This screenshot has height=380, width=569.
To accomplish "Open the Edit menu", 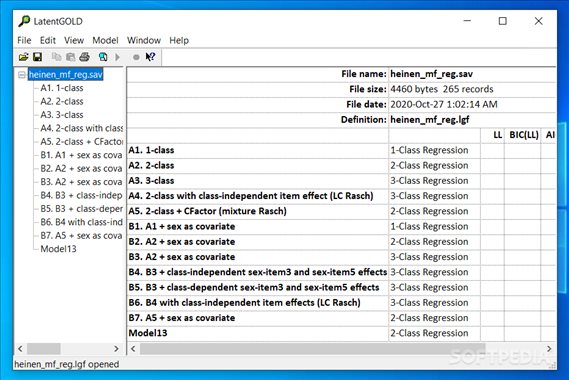I will (48, 40).
